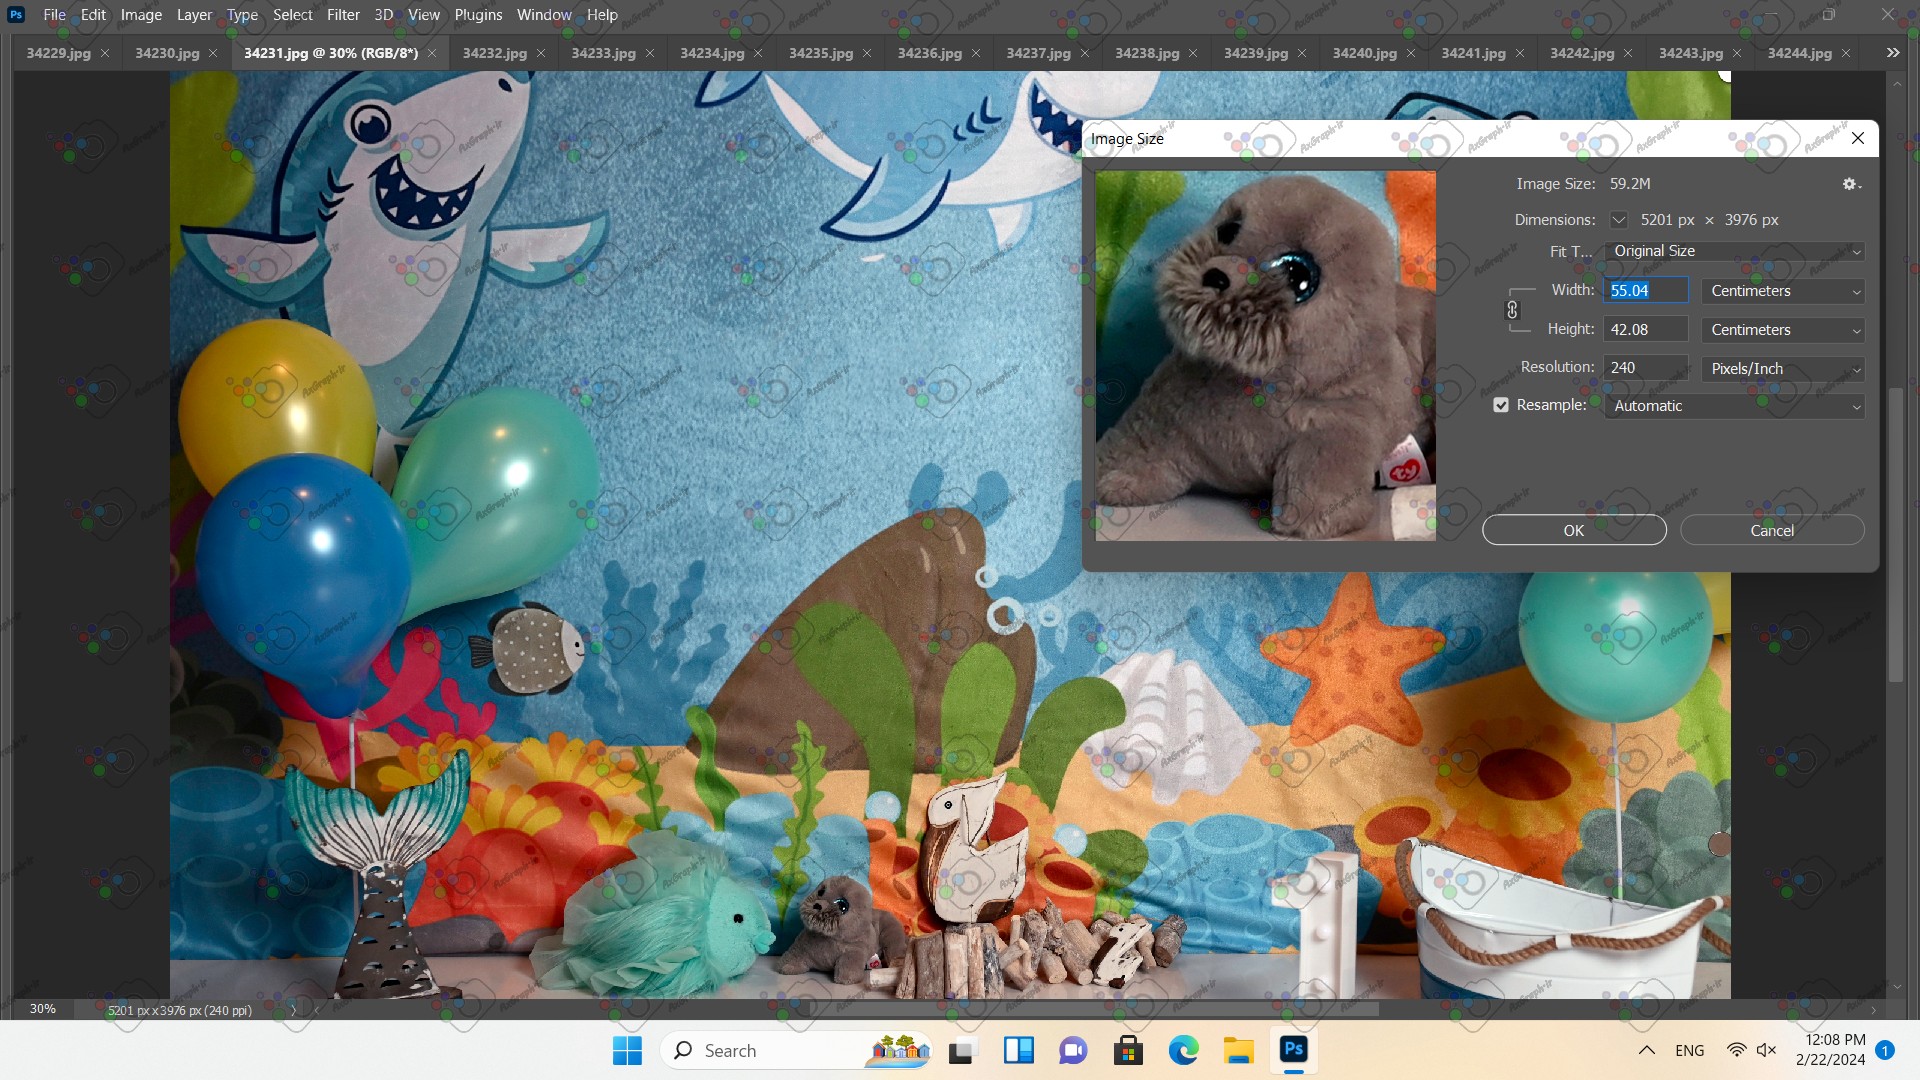Click the Photoshop icon in the taskbar
Viewport: 1920px width, 1080px height.
[1293, 1050]
